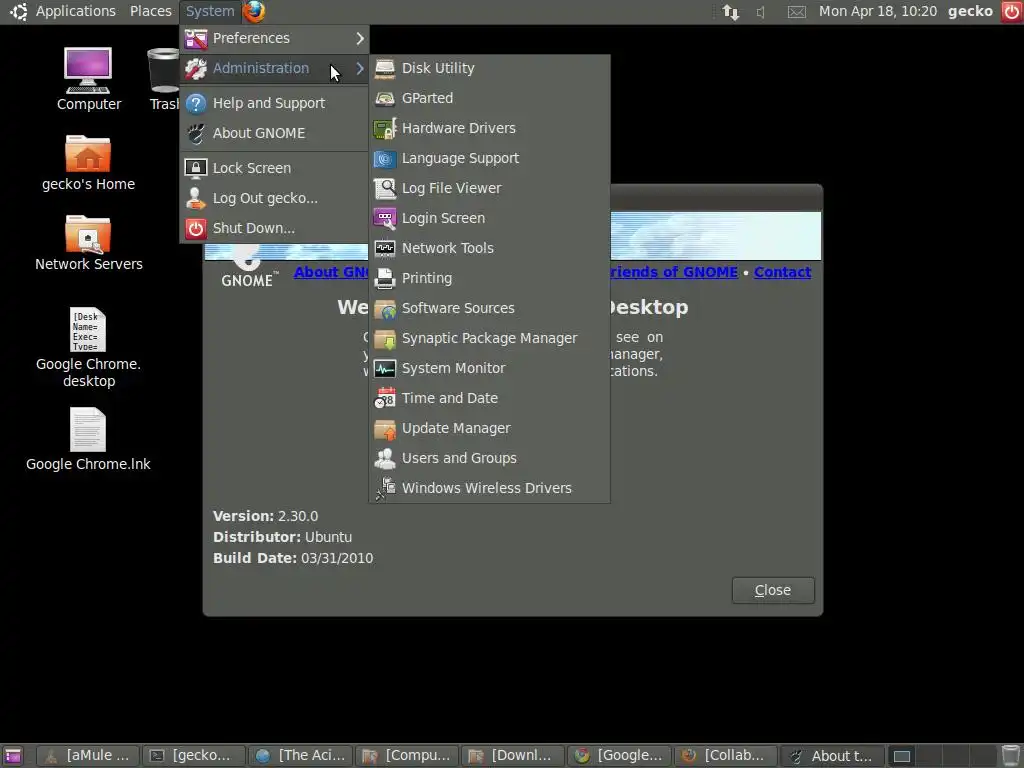Image resolution: width=1024 pixels, height=768 pixels.
Task: Click the Administration wrench icon
Action: point(195,68)
